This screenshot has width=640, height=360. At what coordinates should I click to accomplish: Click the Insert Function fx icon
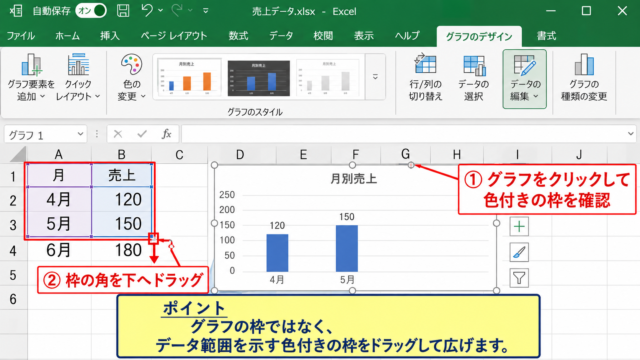(166, 134)
